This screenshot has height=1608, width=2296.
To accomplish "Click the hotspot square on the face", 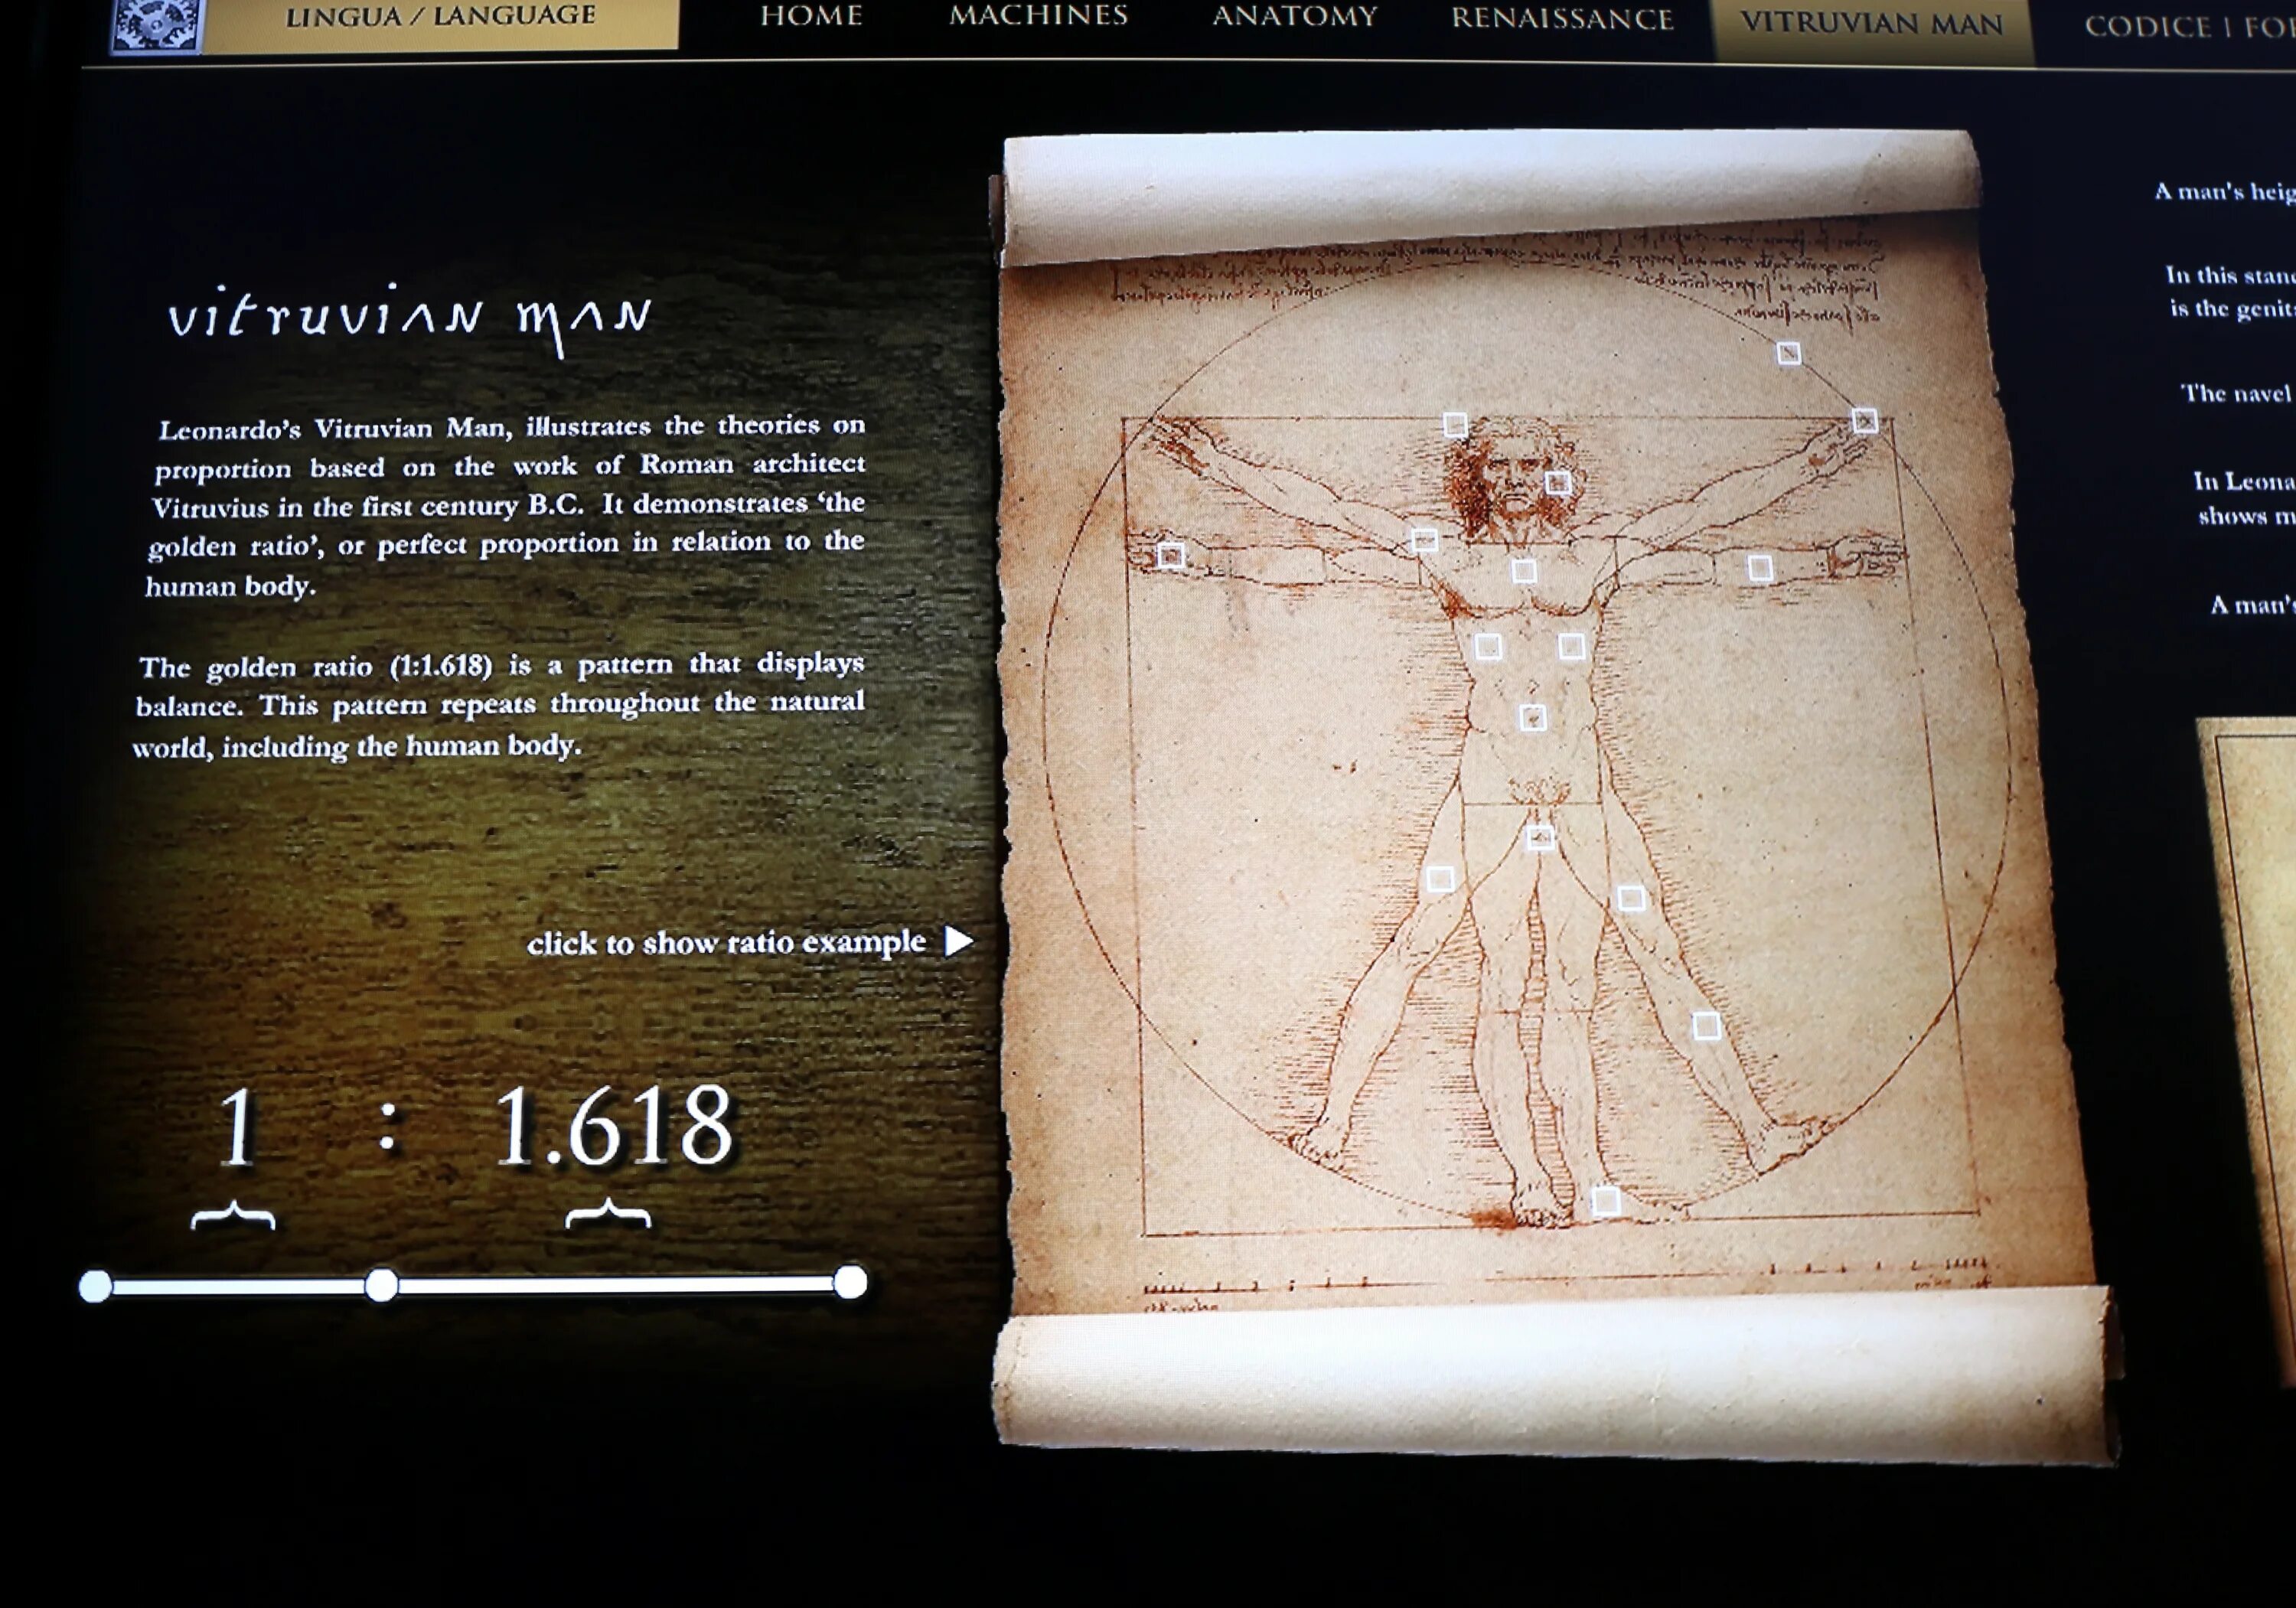I will pyautogui.click(x=1557, y=484).
